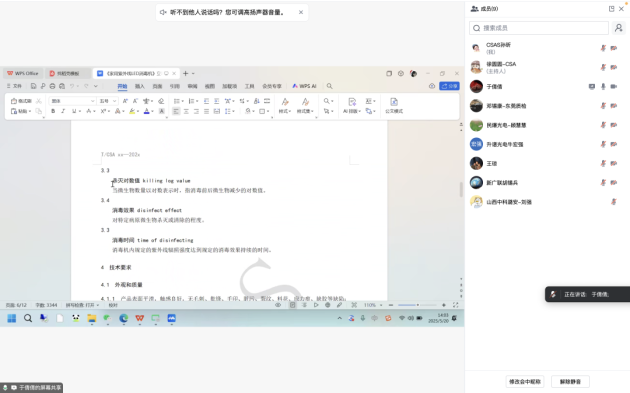Click the zoom slider in status bar
The height and width of the screenshot is (393, 630).
[417, 305]
